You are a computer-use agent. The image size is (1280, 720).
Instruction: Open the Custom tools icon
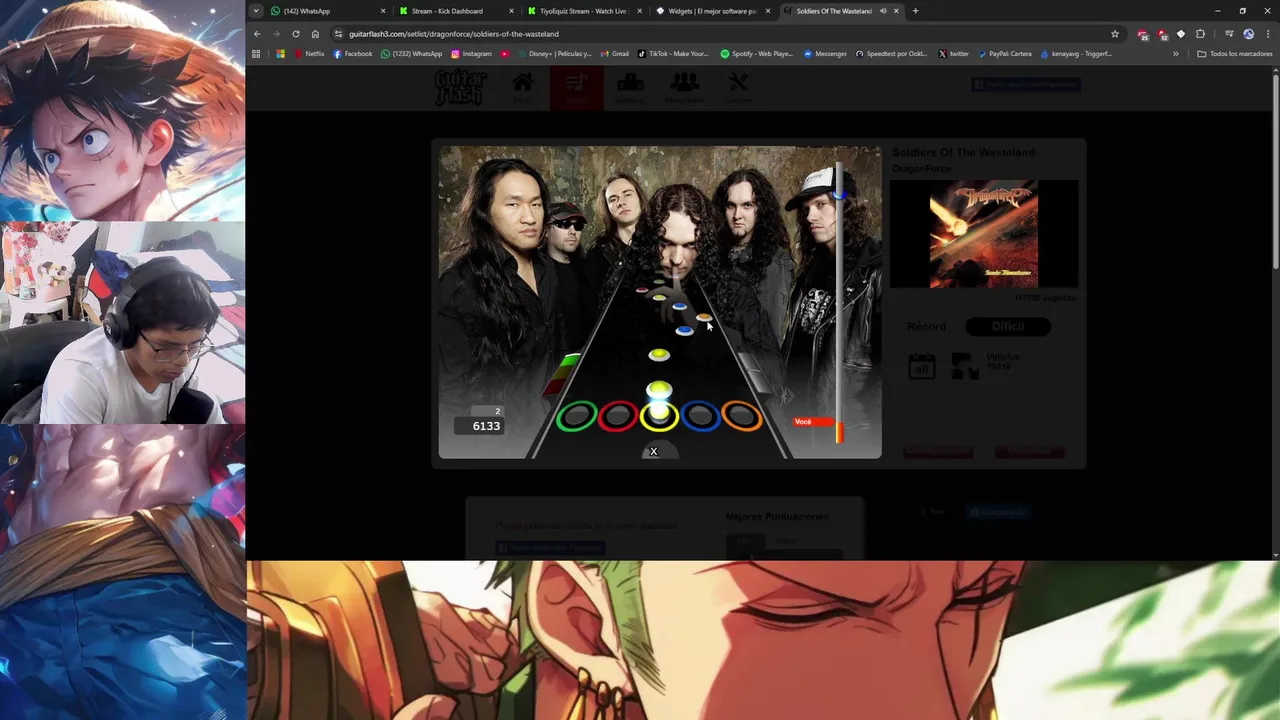click(x=738, y=88)
